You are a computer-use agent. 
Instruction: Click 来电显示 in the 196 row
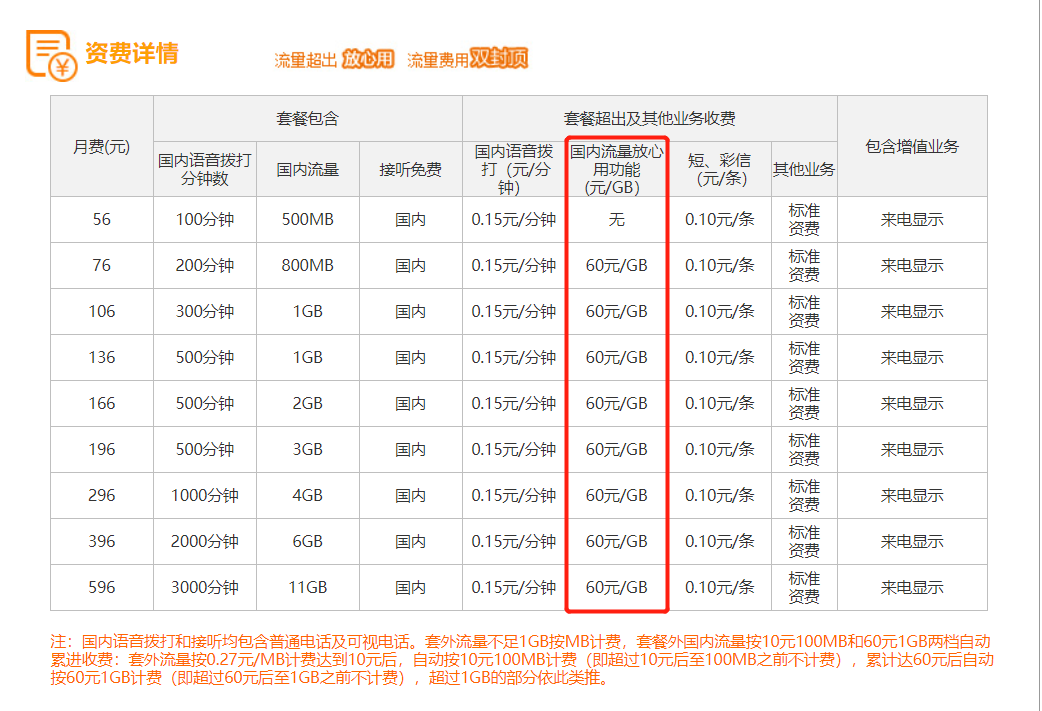912,449
